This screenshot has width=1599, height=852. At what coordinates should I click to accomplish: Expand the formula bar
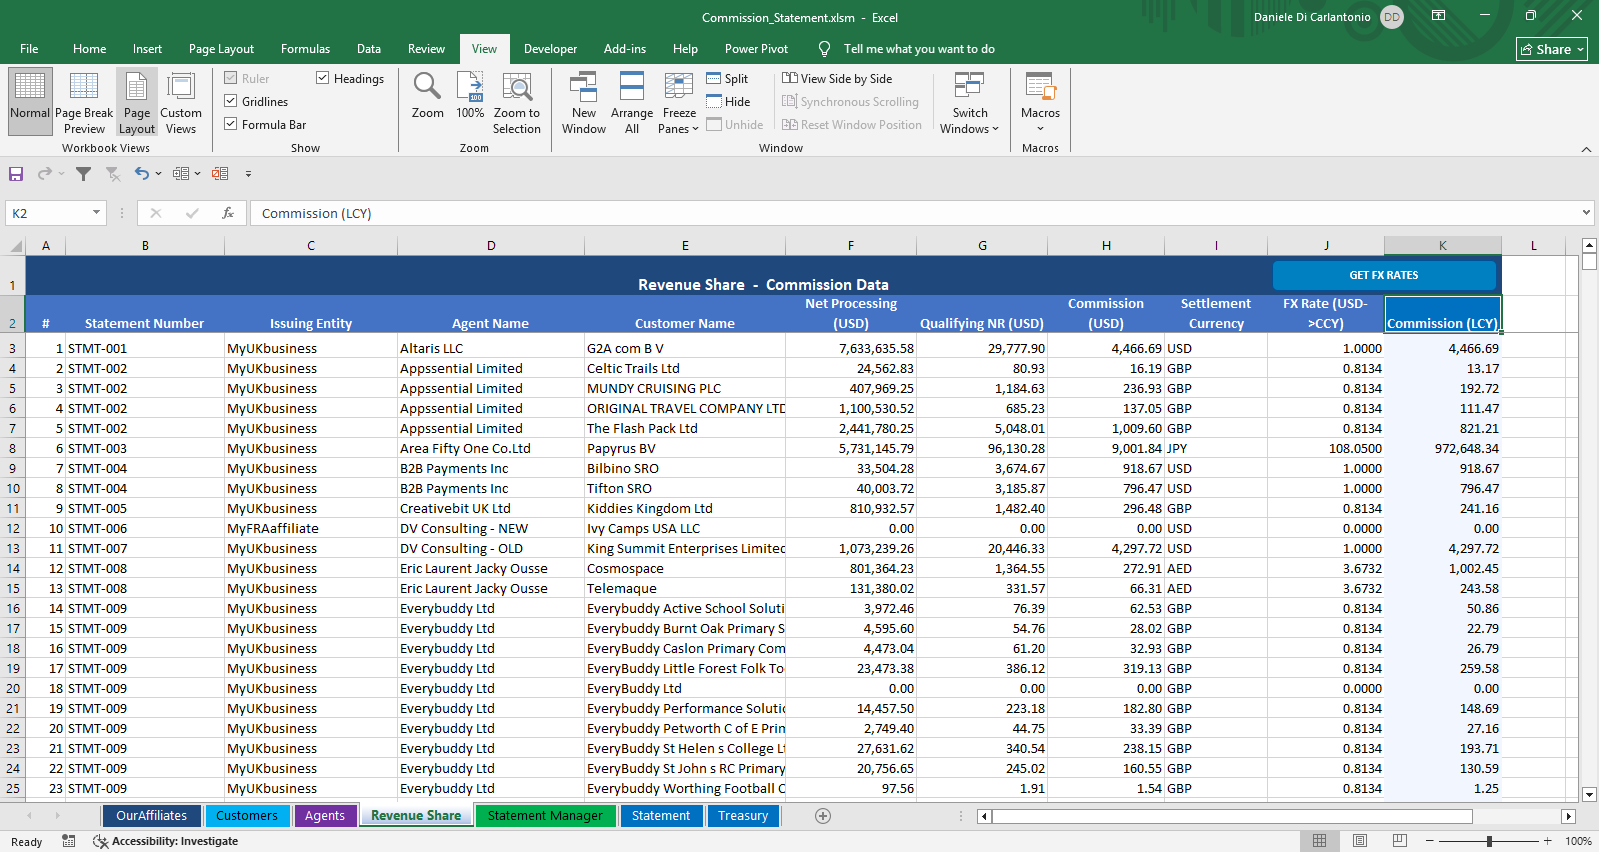click(x=1586, y=213)
